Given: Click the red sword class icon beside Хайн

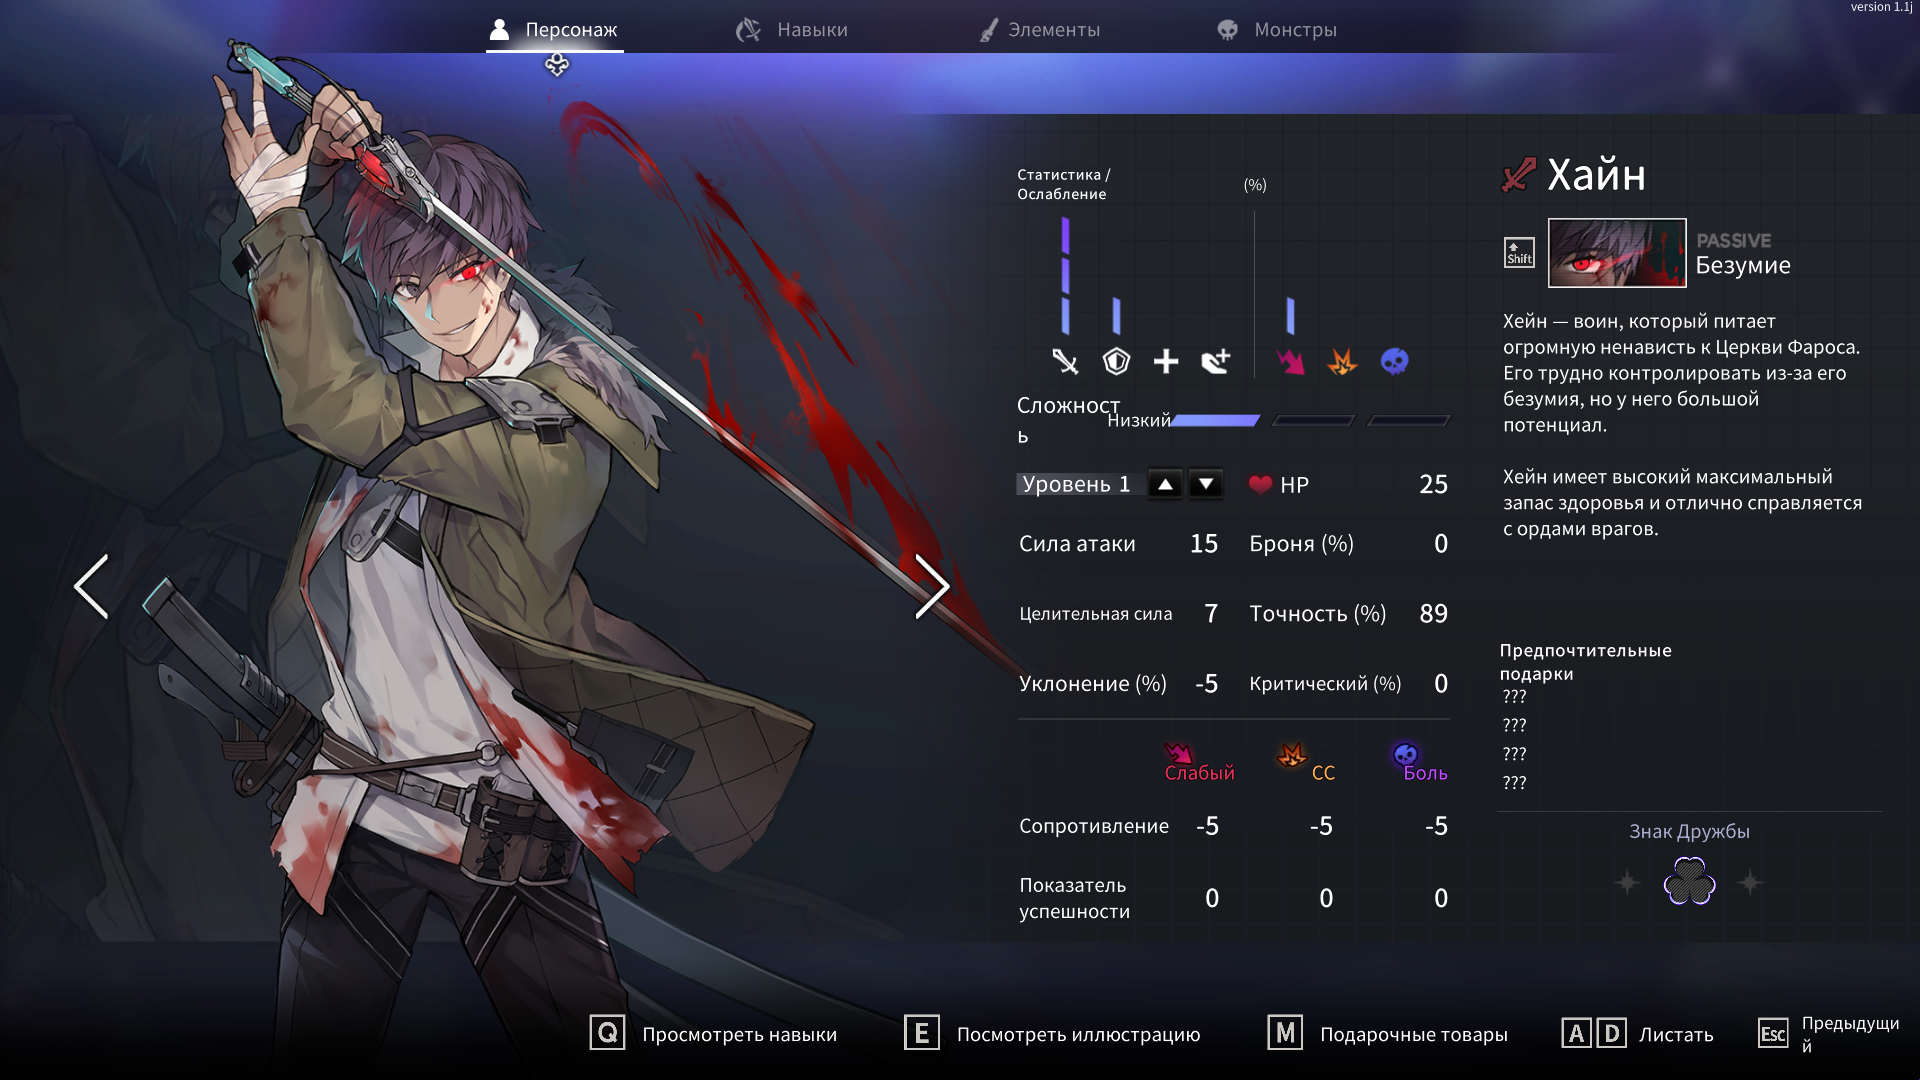Looking at the screenshot, I should (x=1519, y=175).
